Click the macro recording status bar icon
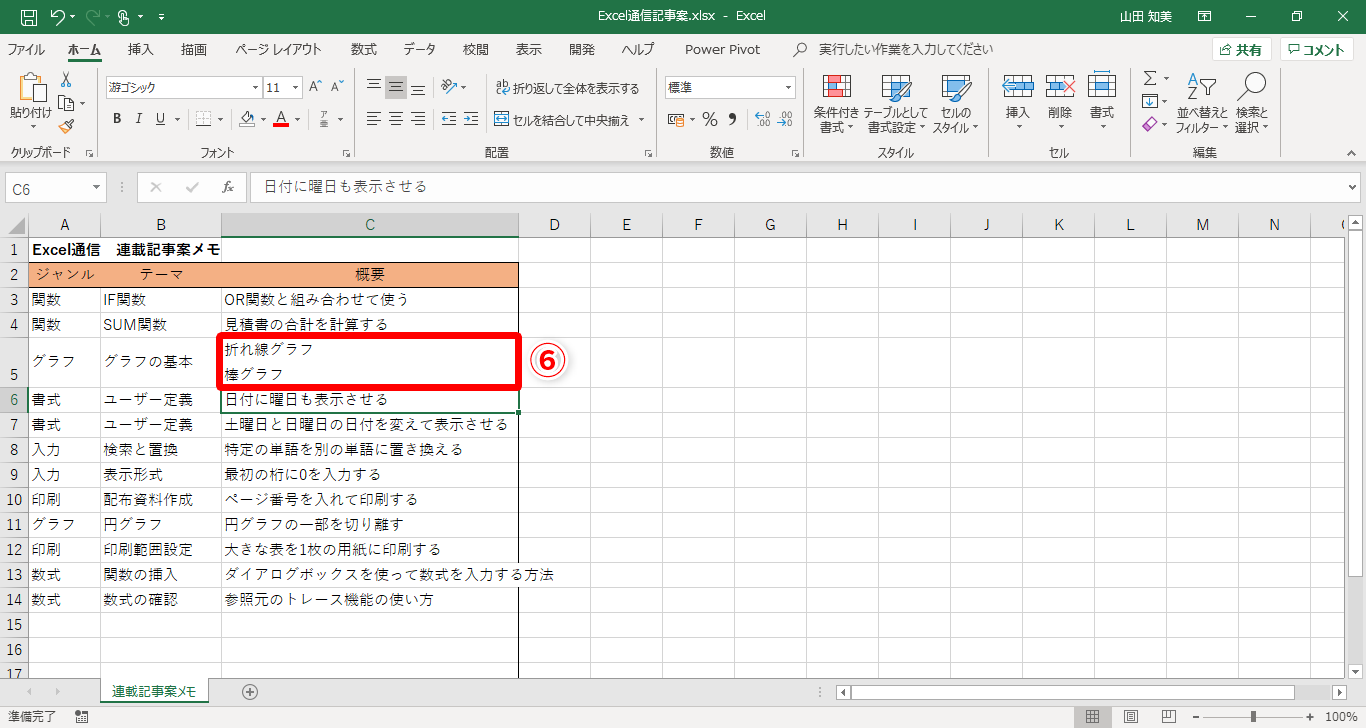 [x=82, y=716]
